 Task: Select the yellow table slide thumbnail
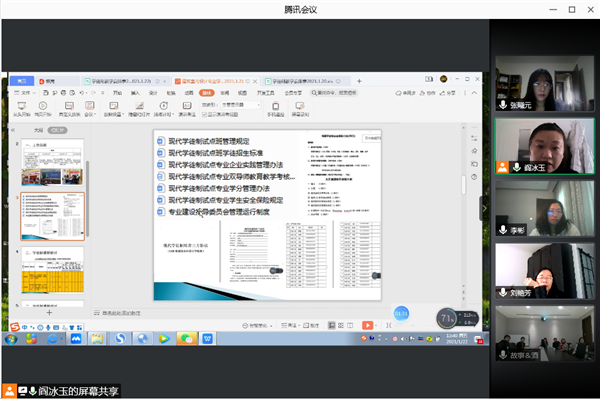53,270
